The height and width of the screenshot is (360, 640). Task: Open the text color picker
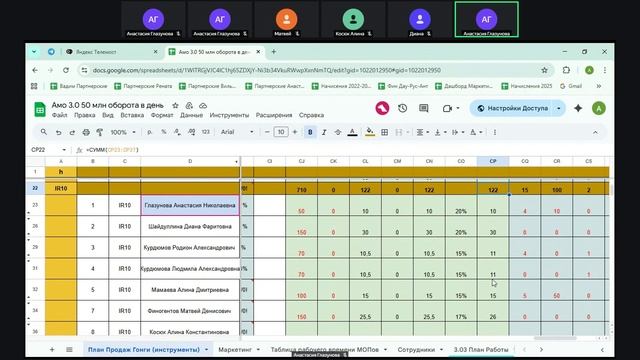point(352,132)
